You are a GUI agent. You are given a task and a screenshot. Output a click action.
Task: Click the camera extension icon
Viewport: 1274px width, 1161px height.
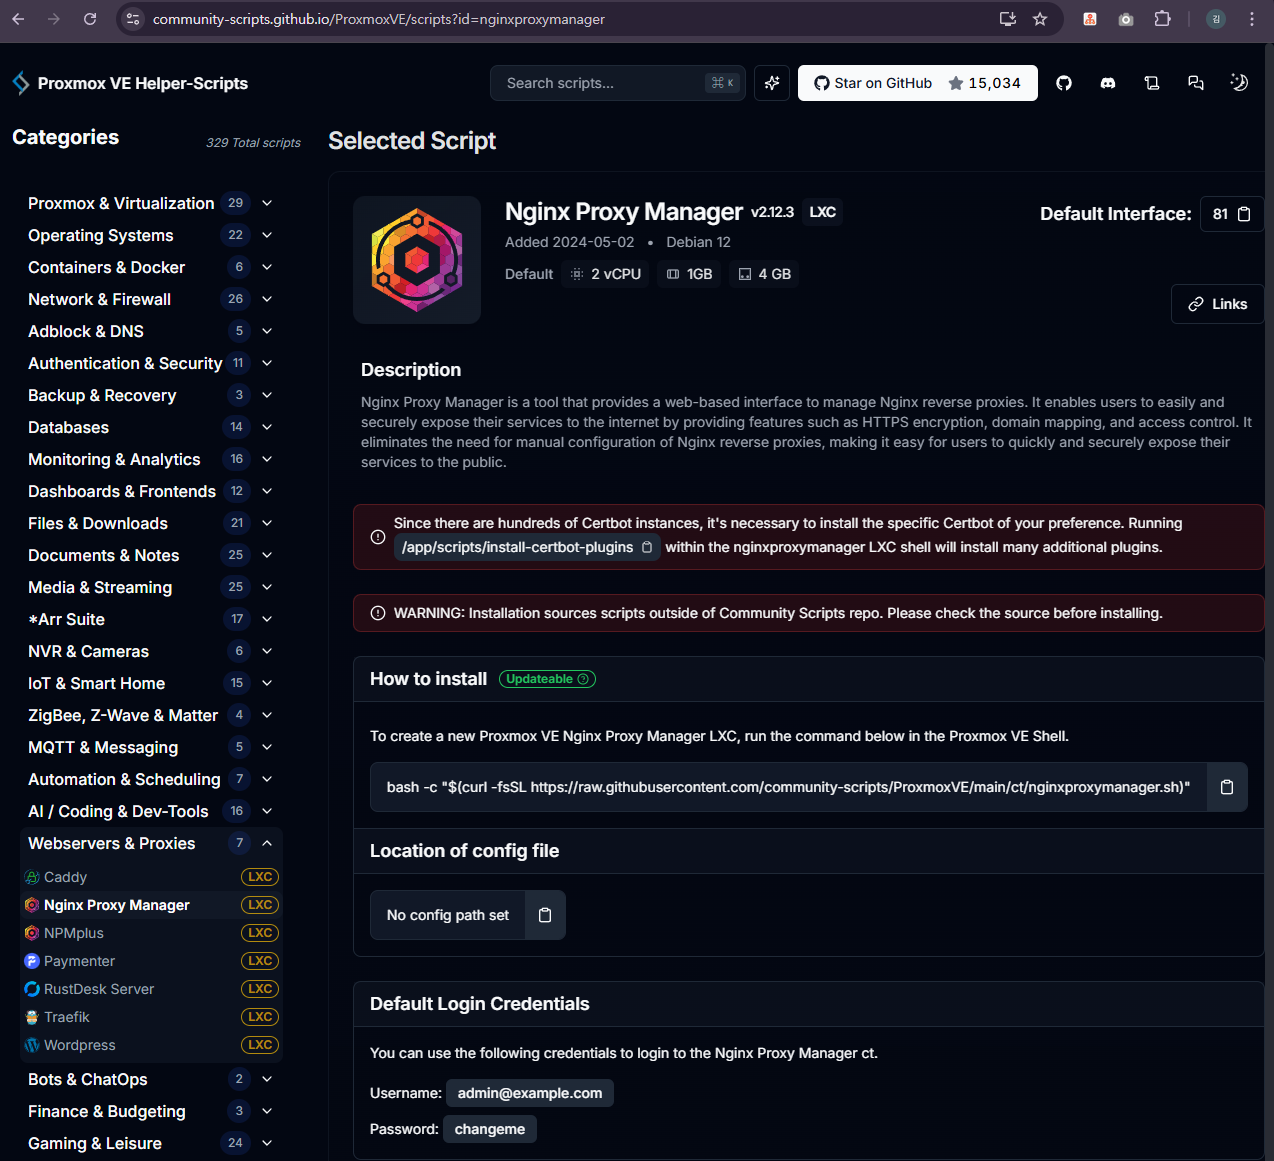pyautogui.click(x=1126, y=19)
